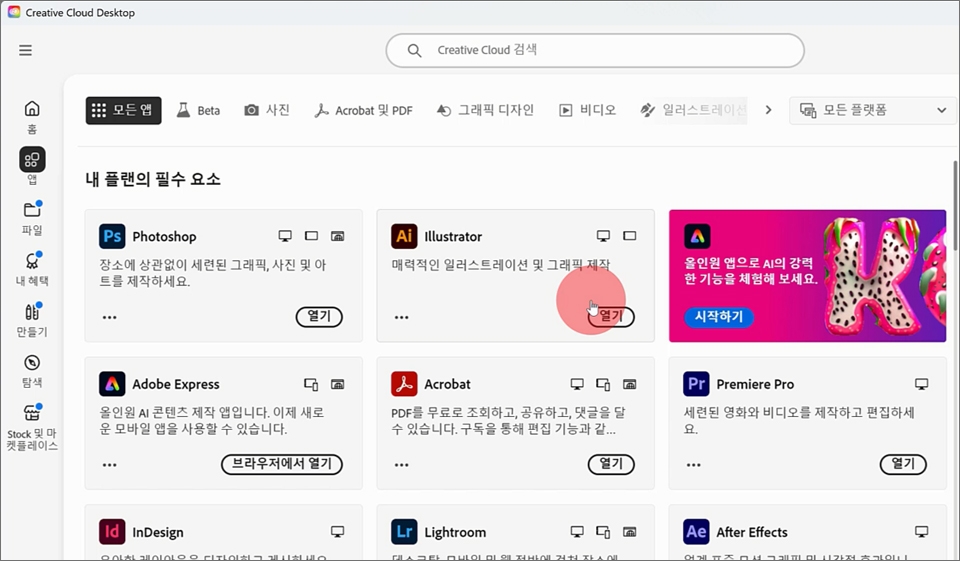Click Acrobat's web platform icon
Image resolution: width=960 pixels, height=561 pixels.
(629, 384)
